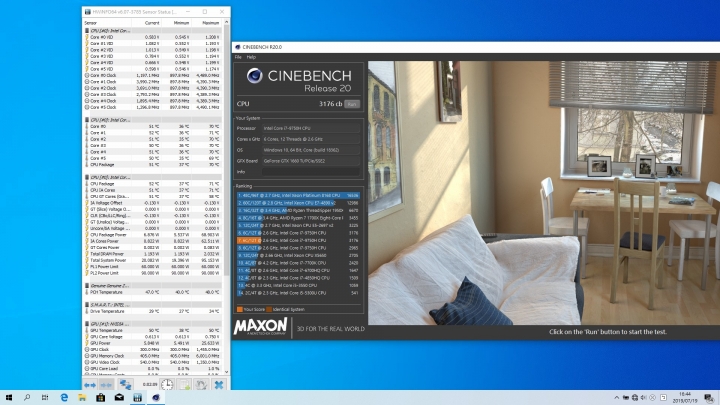Select the Core i5-5300U ranking entry
This screenshot has height=405, width=720.
coord(298,292)
